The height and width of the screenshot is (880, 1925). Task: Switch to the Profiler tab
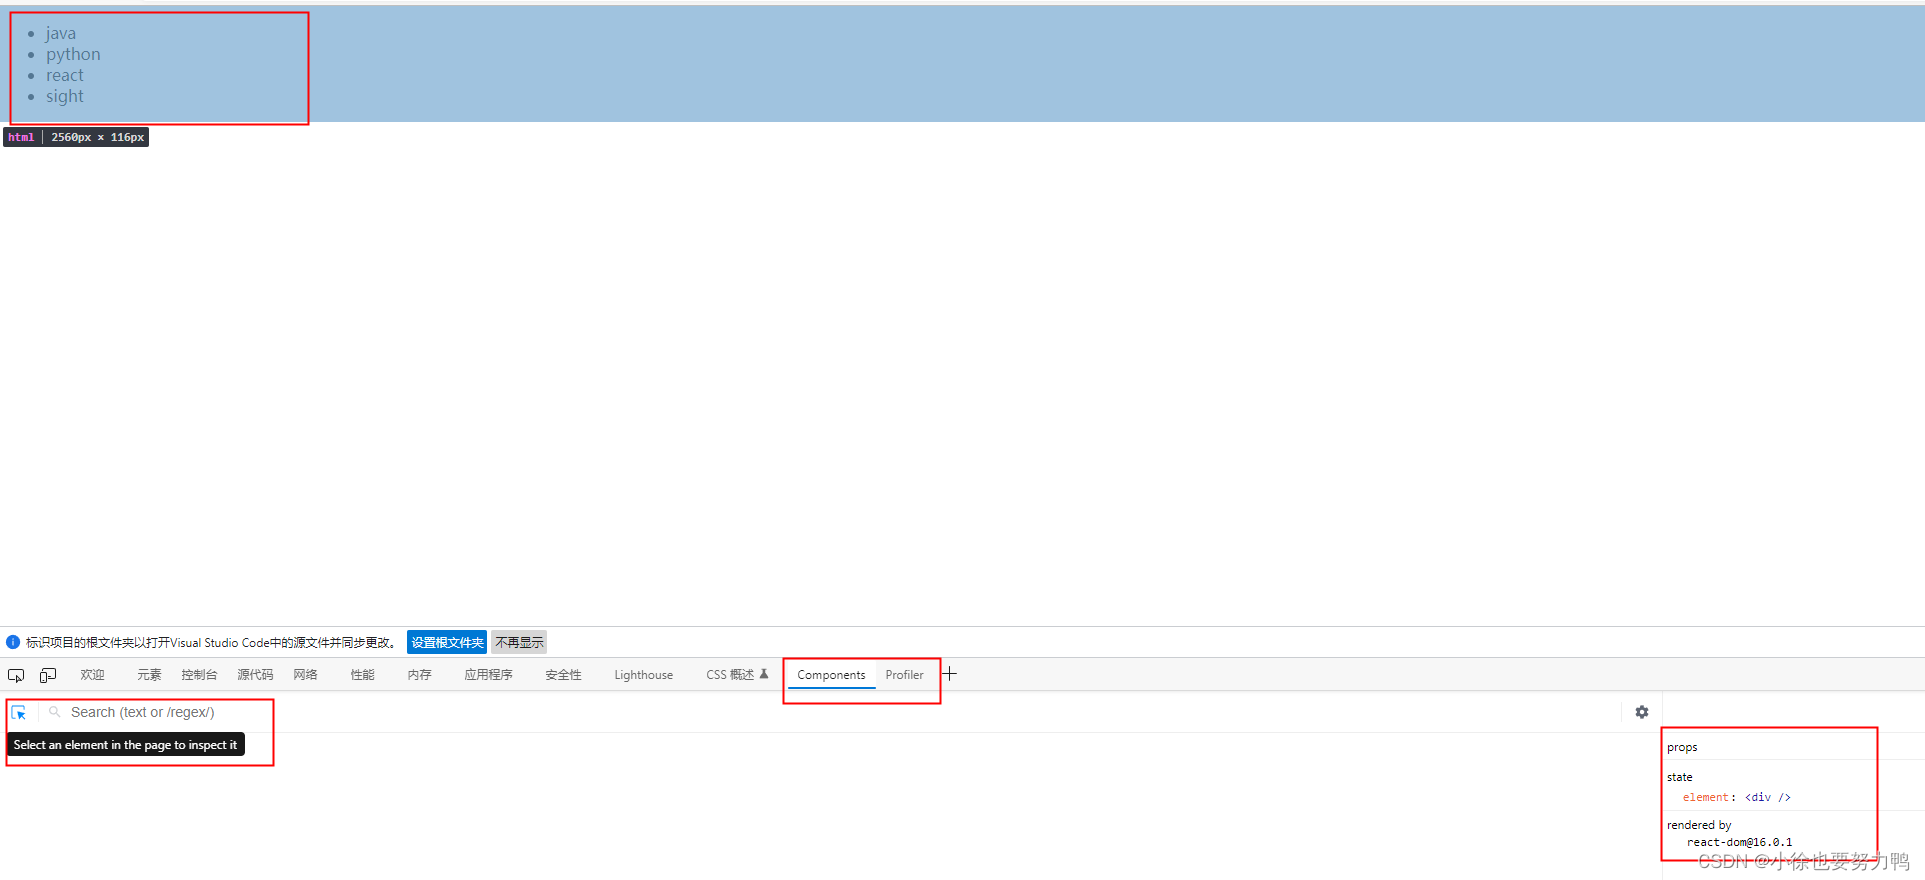904,675
